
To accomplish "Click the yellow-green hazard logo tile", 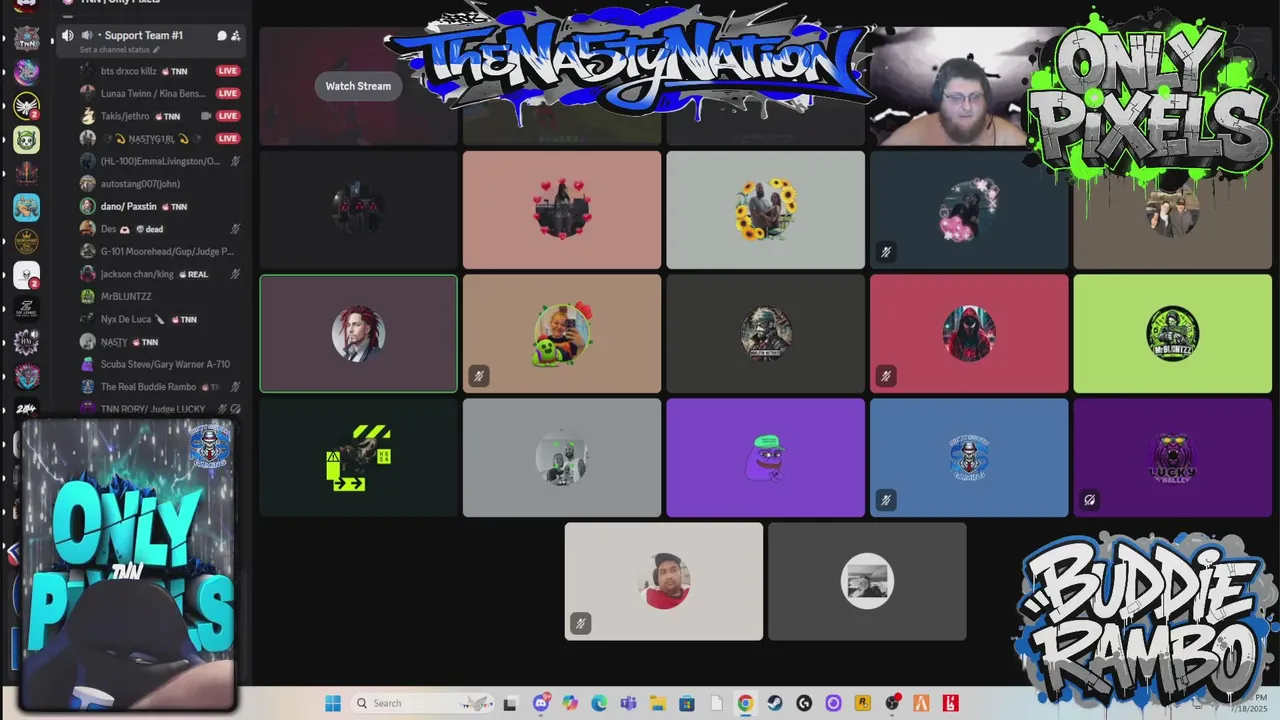I will [x=358, y=458].
